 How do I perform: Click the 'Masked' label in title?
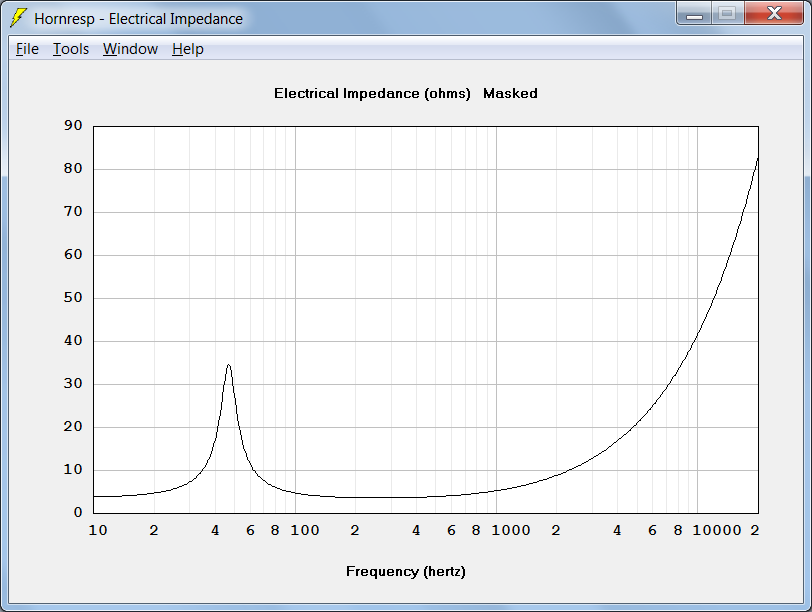[x=510, y=94]
